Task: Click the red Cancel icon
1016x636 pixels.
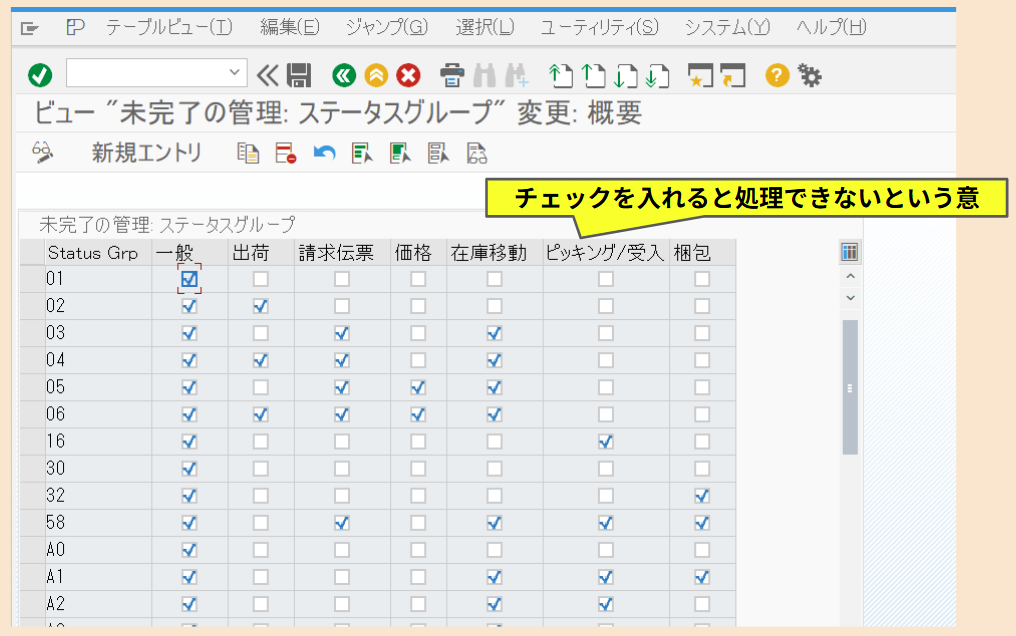Action: click(x=408, y=76)
